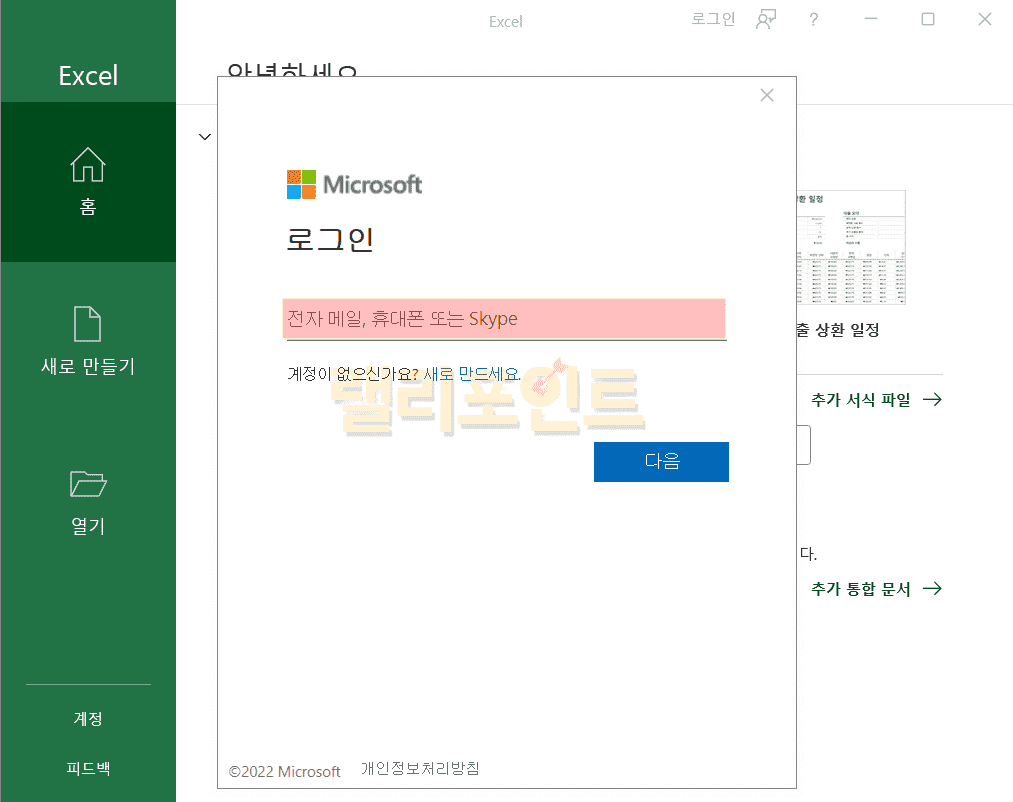Open the 피드백 feedback page
This screenshot has height=802, width=1013.
tap(88, 769)
